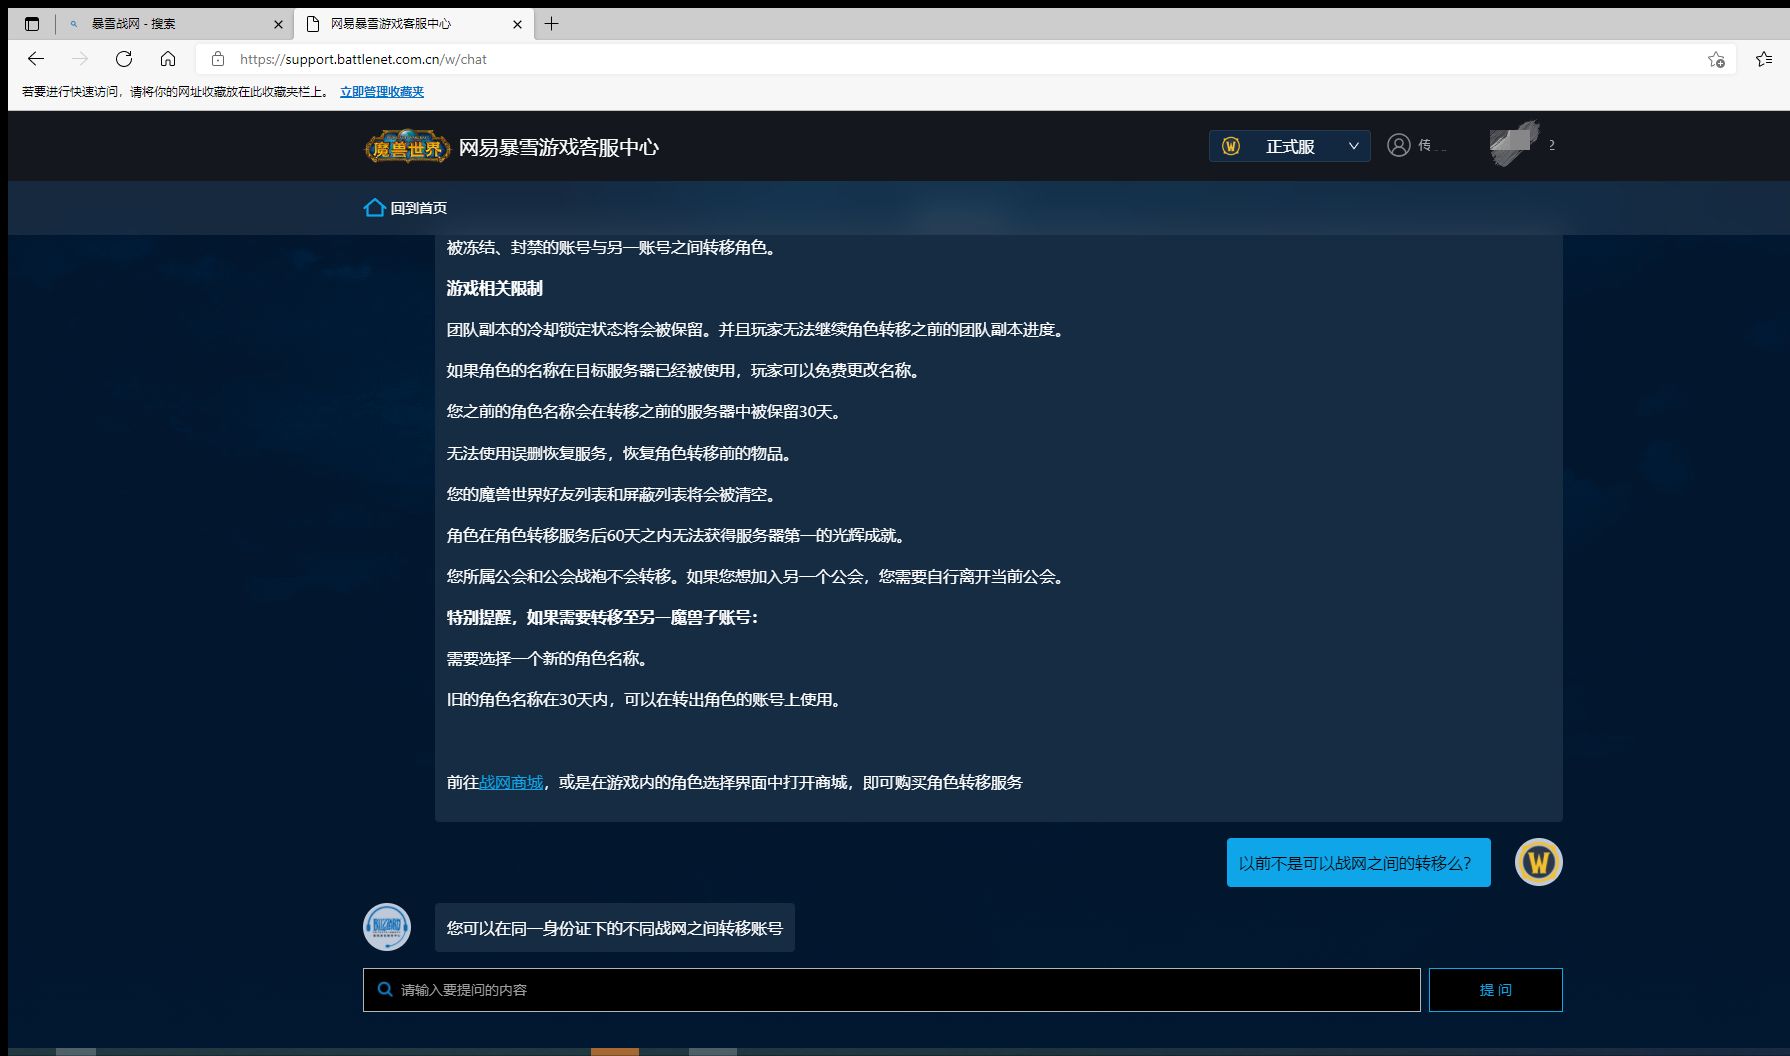Image resolution: width=1790 pixels, height=1056 pixels.
Task: Click the 特别提醒 bold heading line
Action: tap(602, 618)
